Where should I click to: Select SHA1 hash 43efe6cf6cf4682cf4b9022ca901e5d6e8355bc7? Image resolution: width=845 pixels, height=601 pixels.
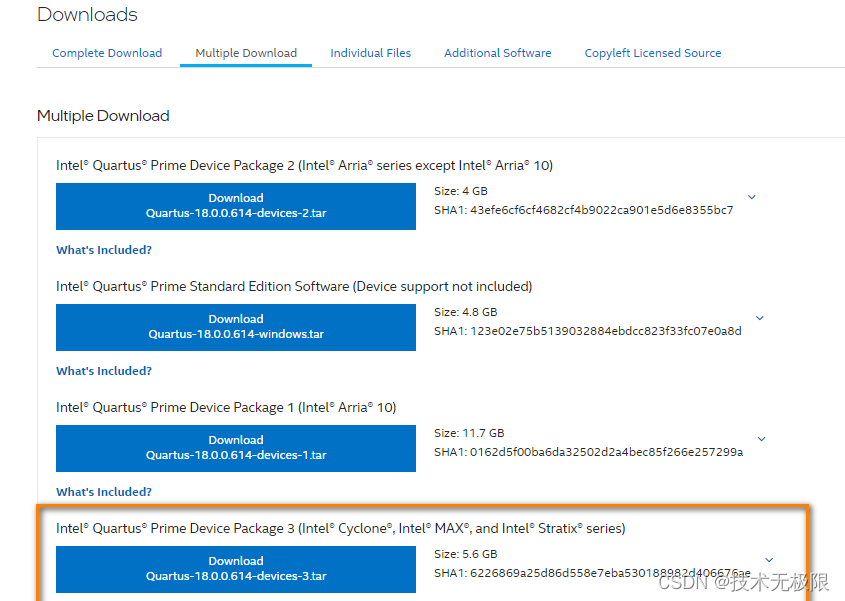(x=601, y=210)
